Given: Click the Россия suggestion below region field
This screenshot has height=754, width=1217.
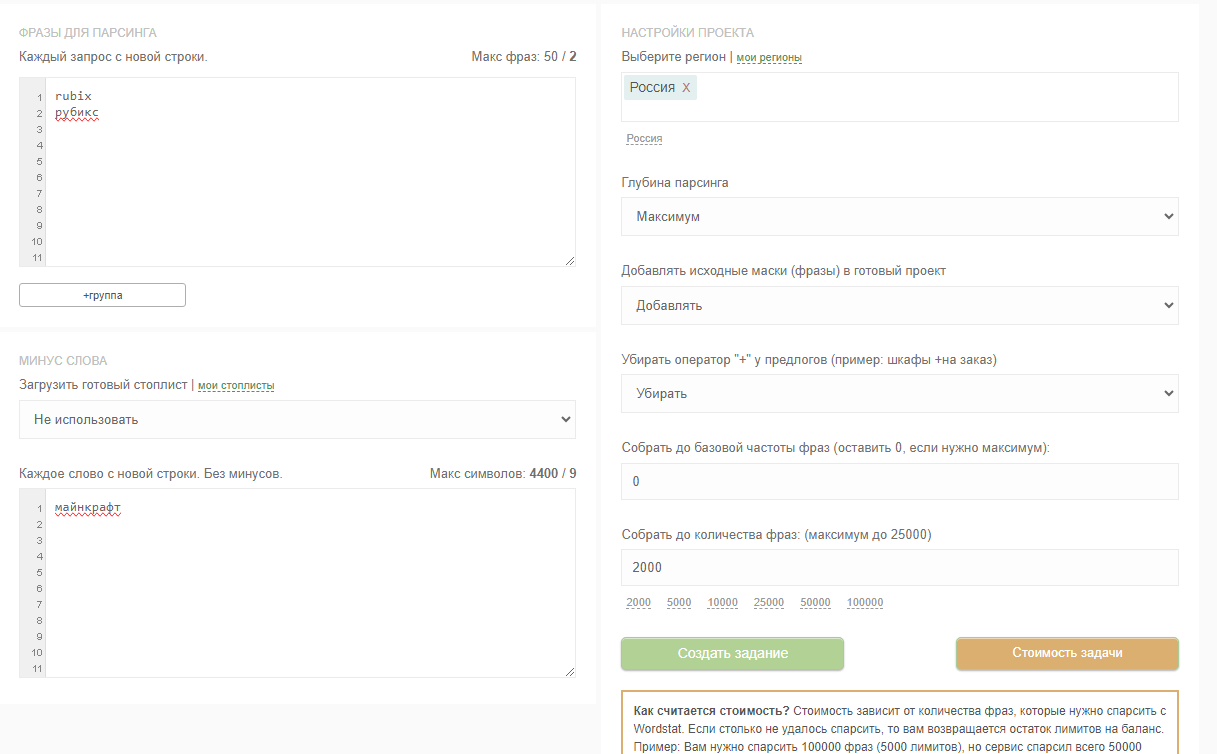Looking at the screenshot, I should (x=644, y=139).
